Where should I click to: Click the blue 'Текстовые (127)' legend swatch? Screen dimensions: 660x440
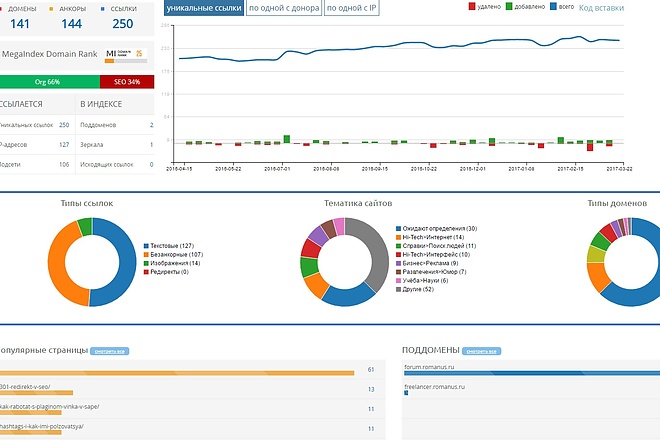click(146, 245)
